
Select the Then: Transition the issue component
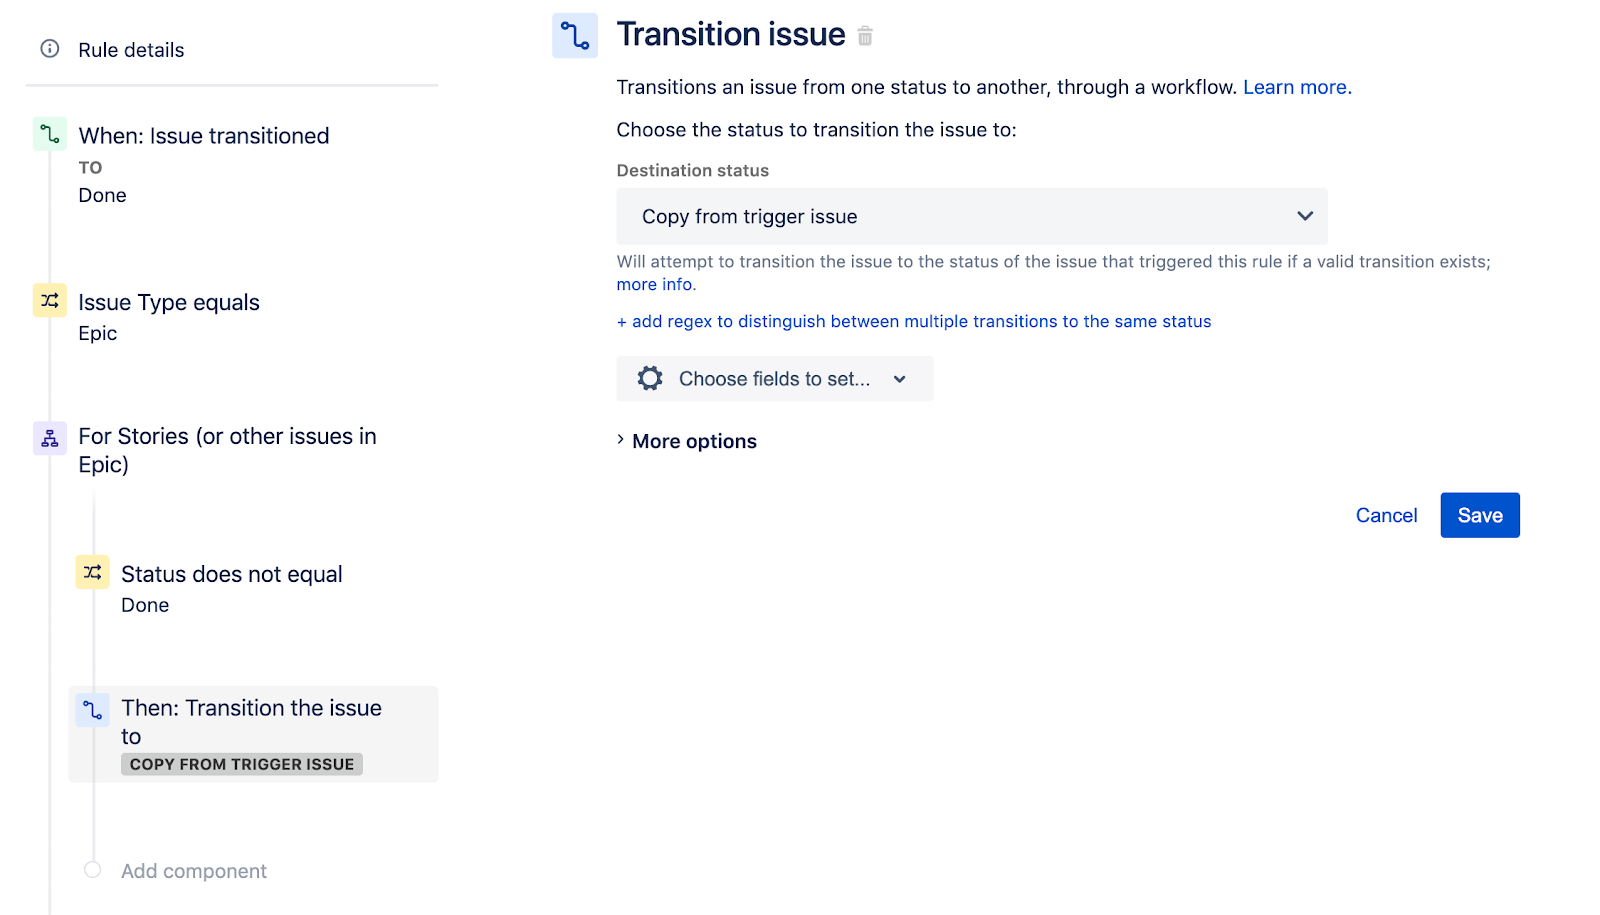(x=251, y=721)
